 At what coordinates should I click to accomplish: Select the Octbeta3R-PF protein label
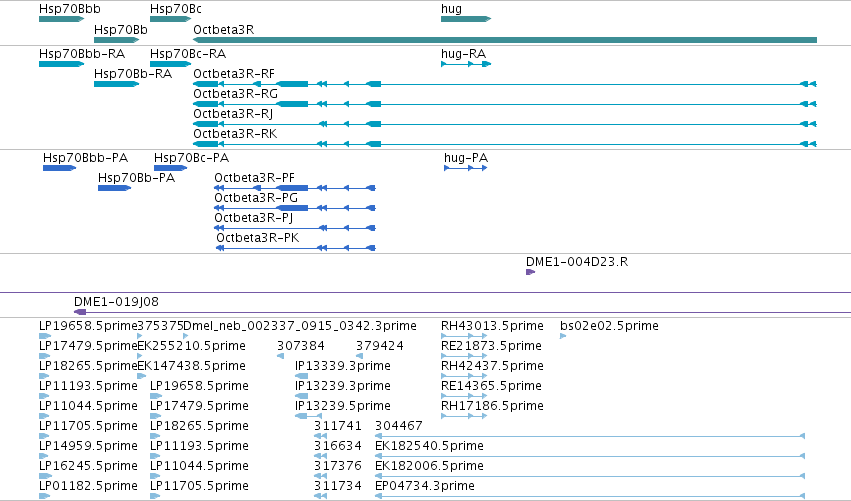255,178
